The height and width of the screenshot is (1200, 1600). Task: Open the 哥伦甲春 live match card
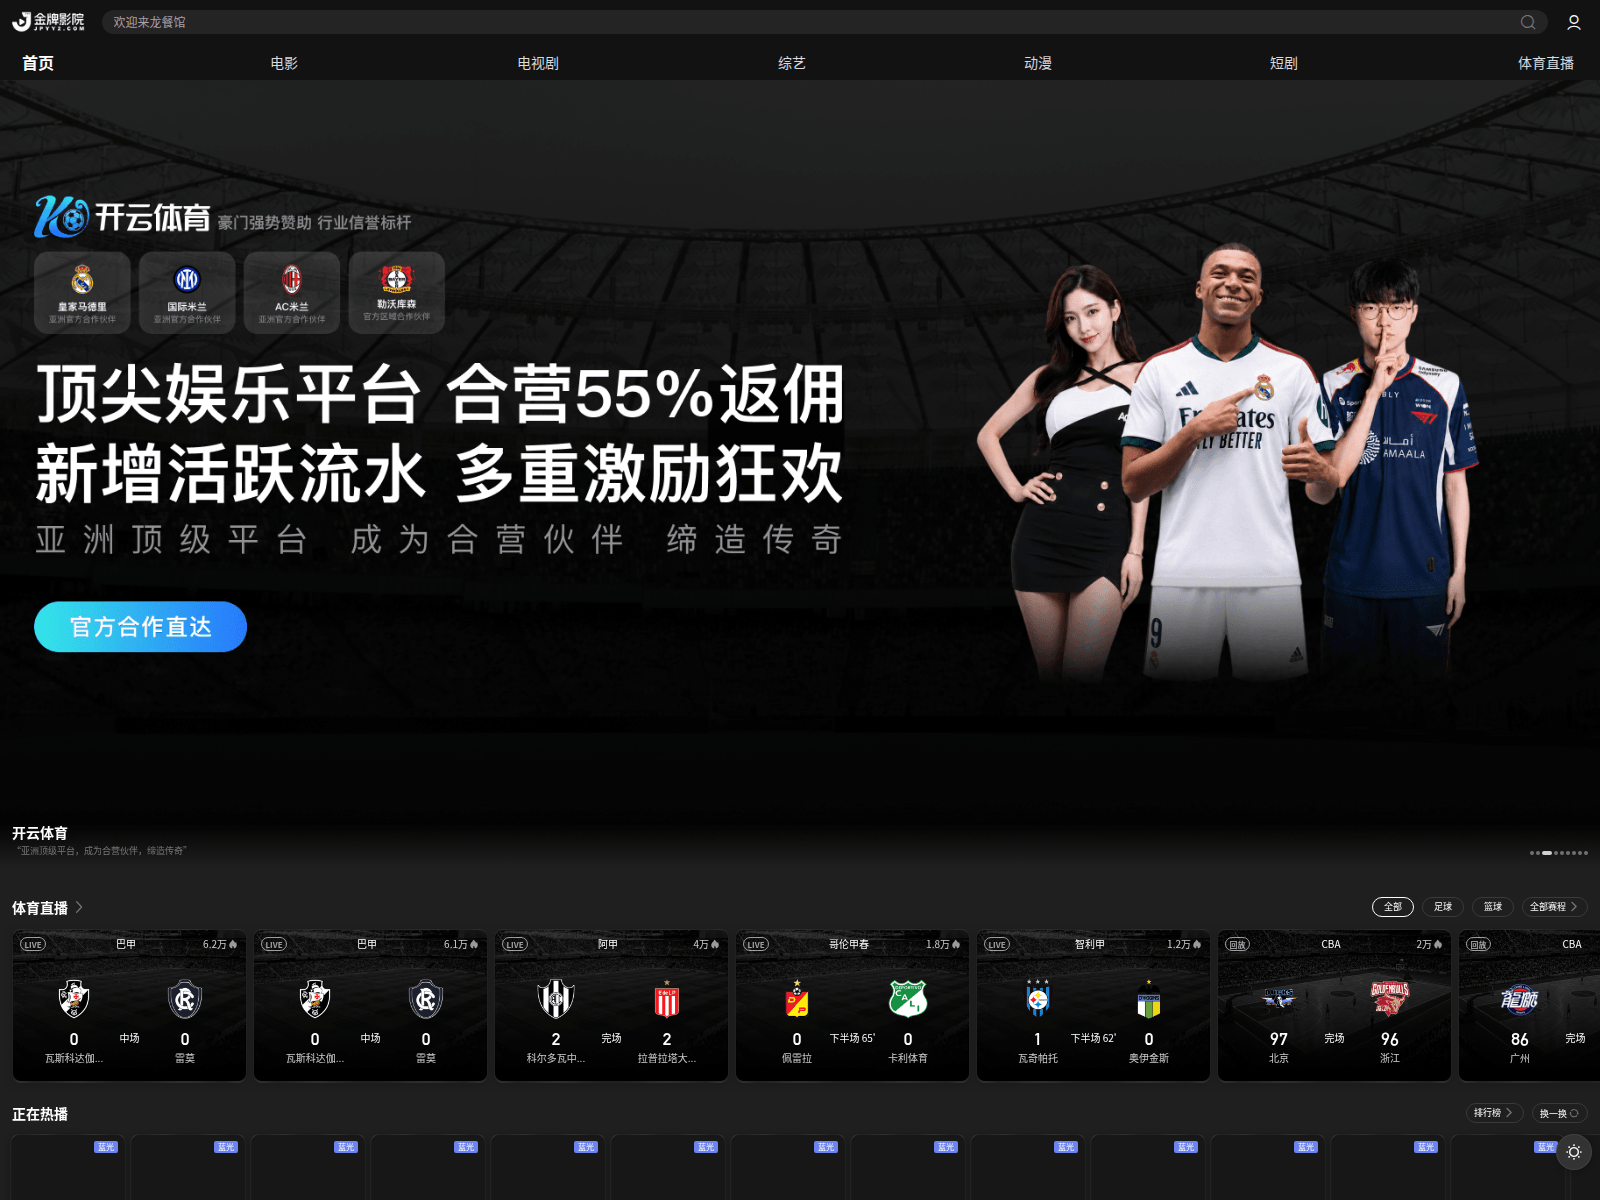[x=852, y=1006]
